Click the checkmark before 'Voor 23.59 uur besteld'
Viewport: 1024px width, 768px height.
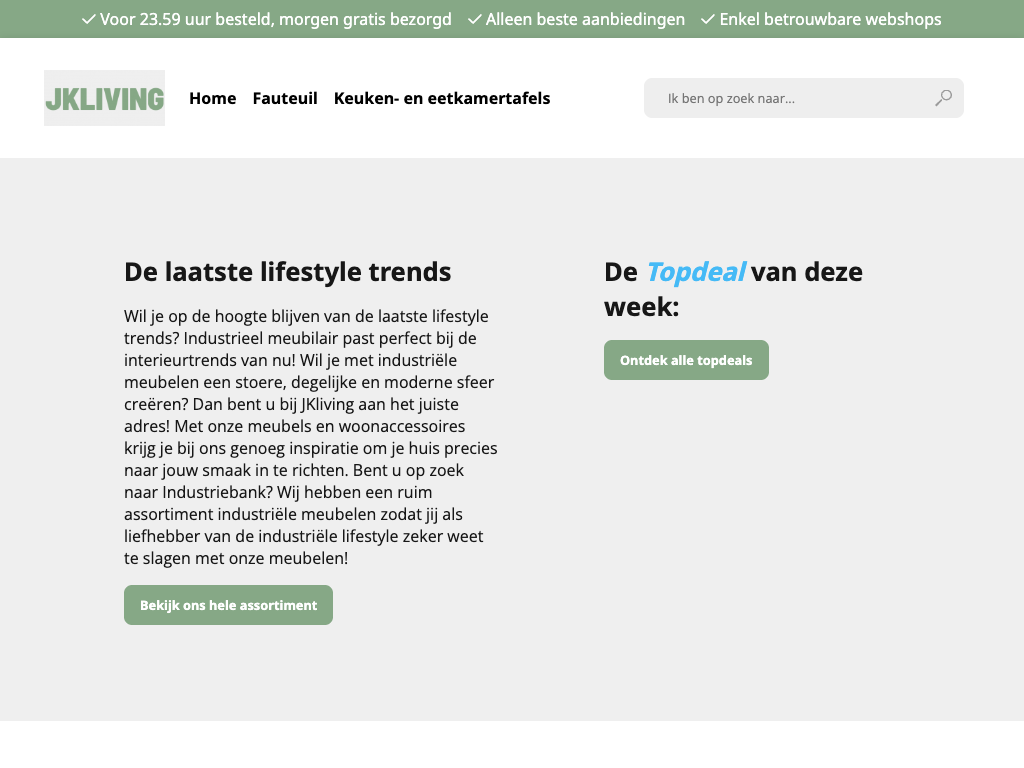pyautogui.click(x=89, y=19)
